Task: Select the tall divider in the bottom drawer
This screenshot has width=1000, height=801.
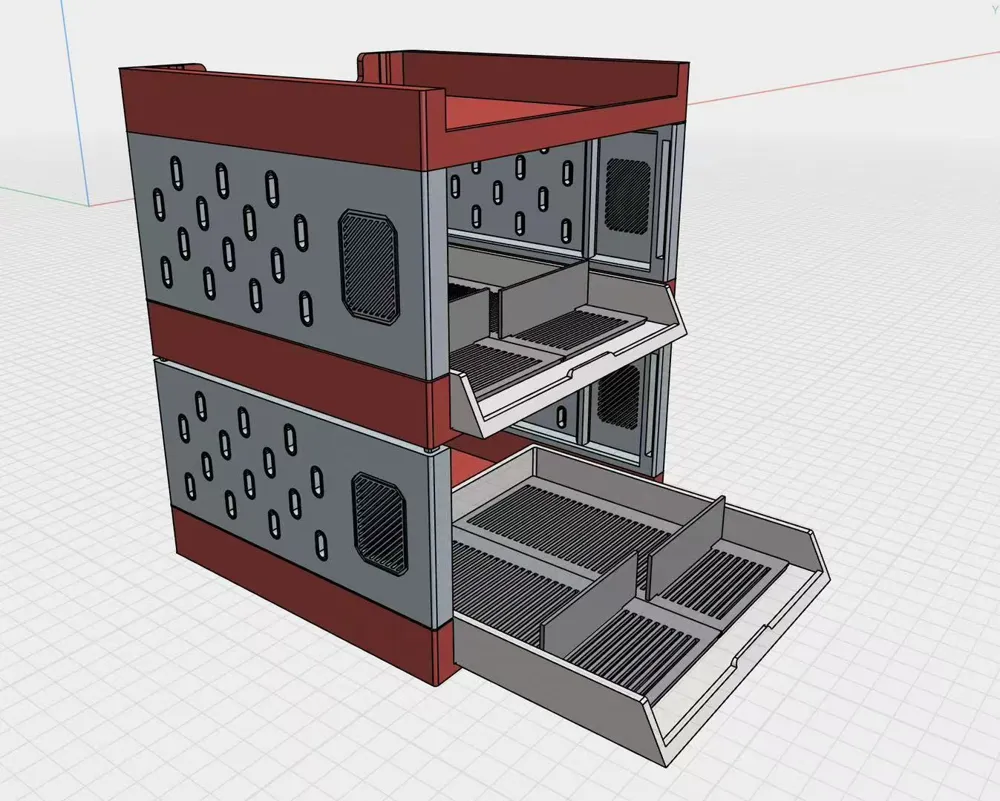Action: click(686, 547)
